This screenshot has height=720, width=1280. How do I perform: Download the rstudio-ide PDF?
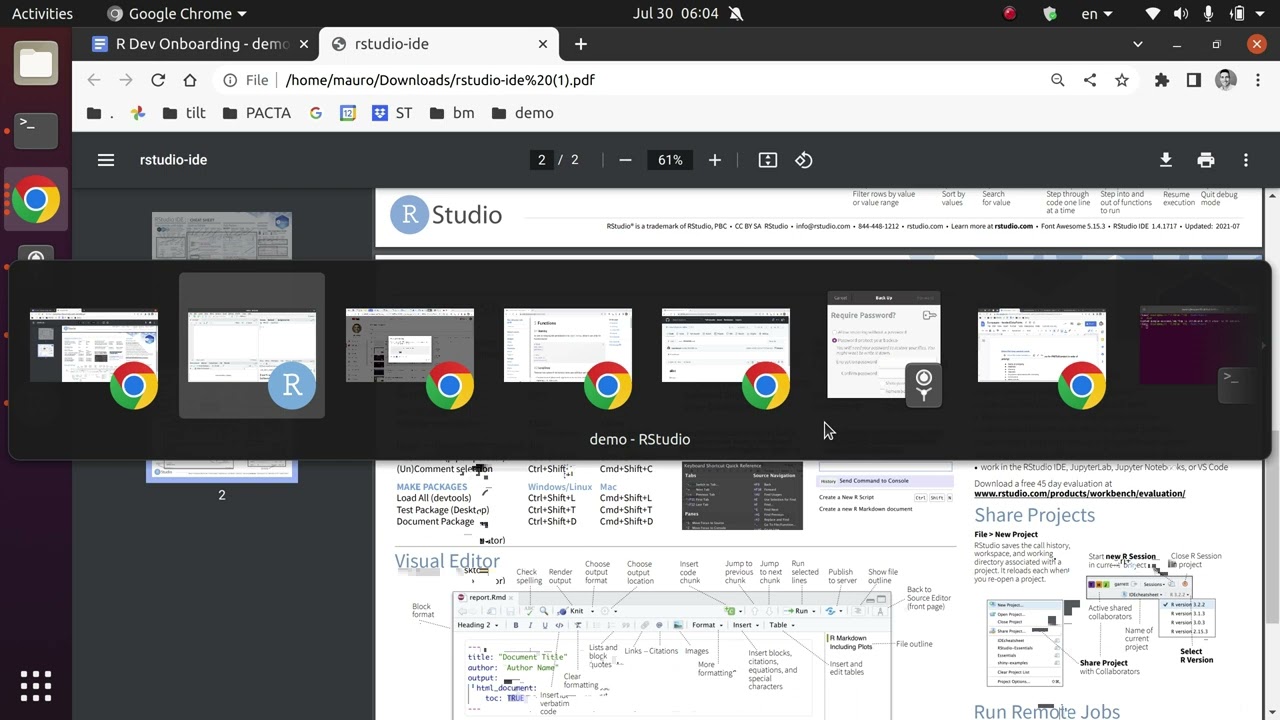(1165, 160)
